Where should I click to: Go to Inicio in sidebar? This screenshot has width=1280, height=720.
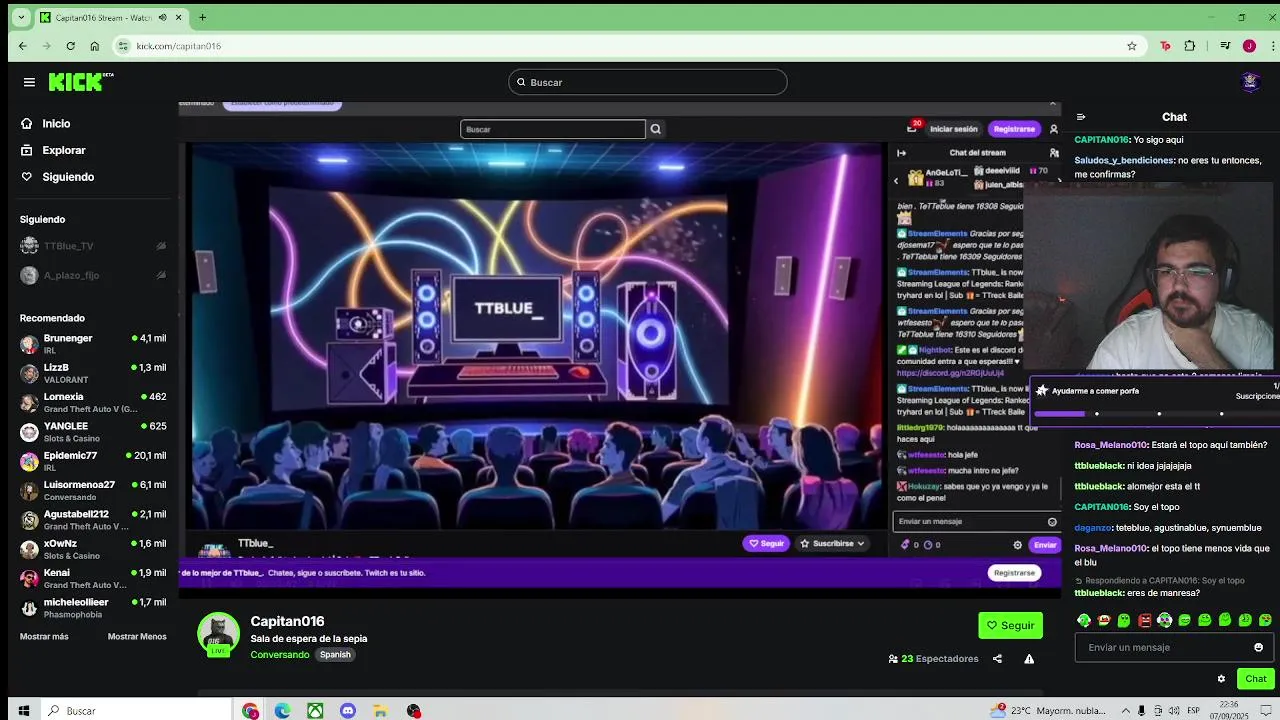coord(56,123)
